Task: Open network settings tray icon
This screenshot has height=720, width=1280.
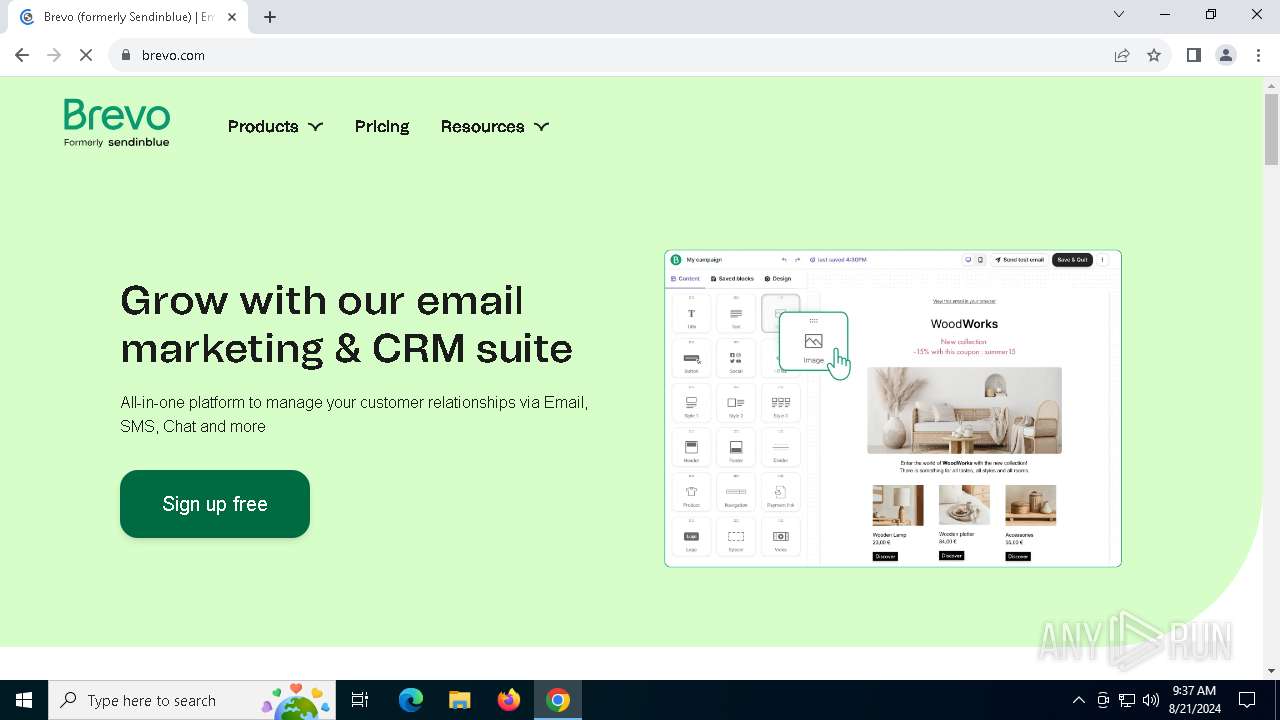Action: 1127,700
